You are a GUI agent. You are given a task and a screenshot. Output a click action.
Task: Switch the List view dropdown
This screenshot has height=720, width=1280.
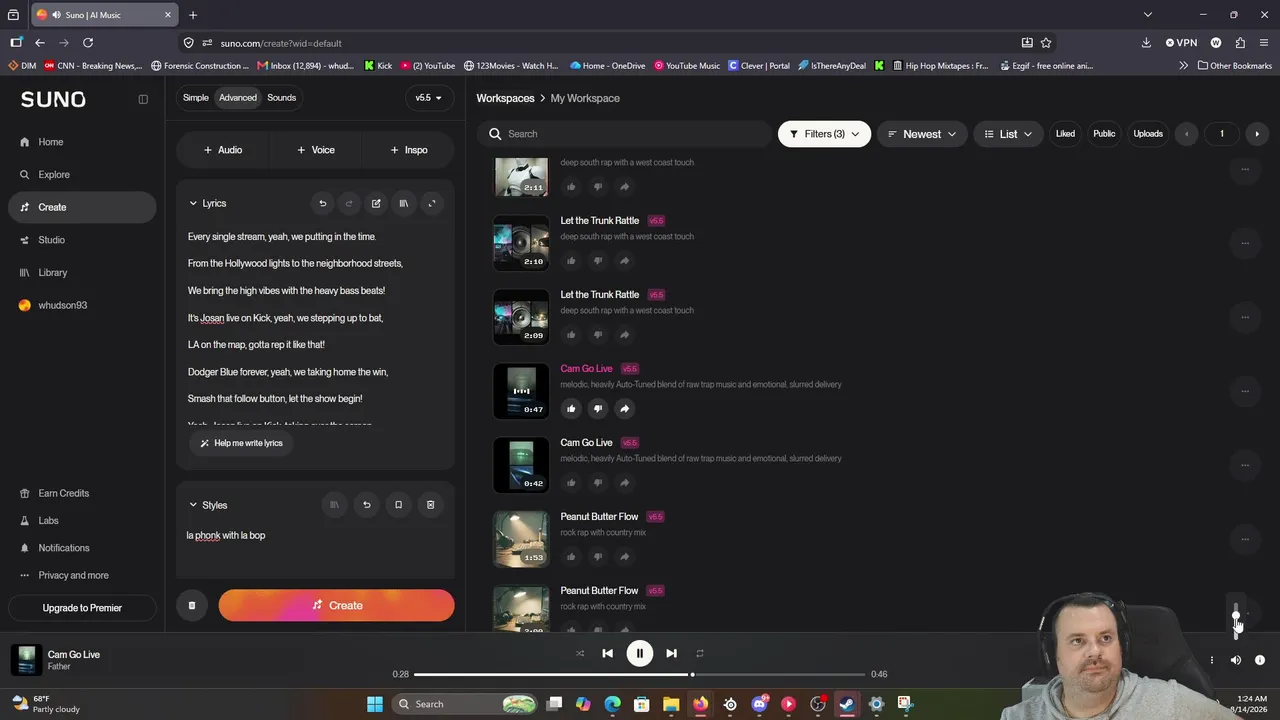point(1008,134)
